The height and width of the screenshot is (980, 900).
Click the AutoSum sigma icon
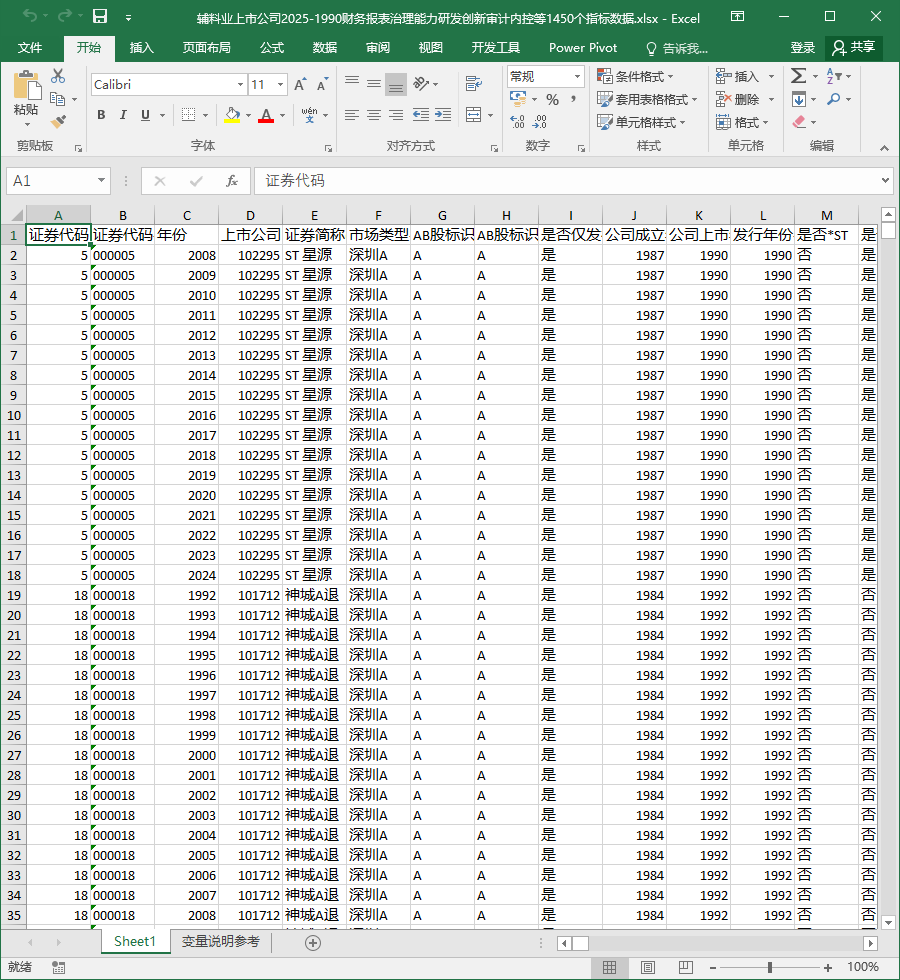pos(798,76)
